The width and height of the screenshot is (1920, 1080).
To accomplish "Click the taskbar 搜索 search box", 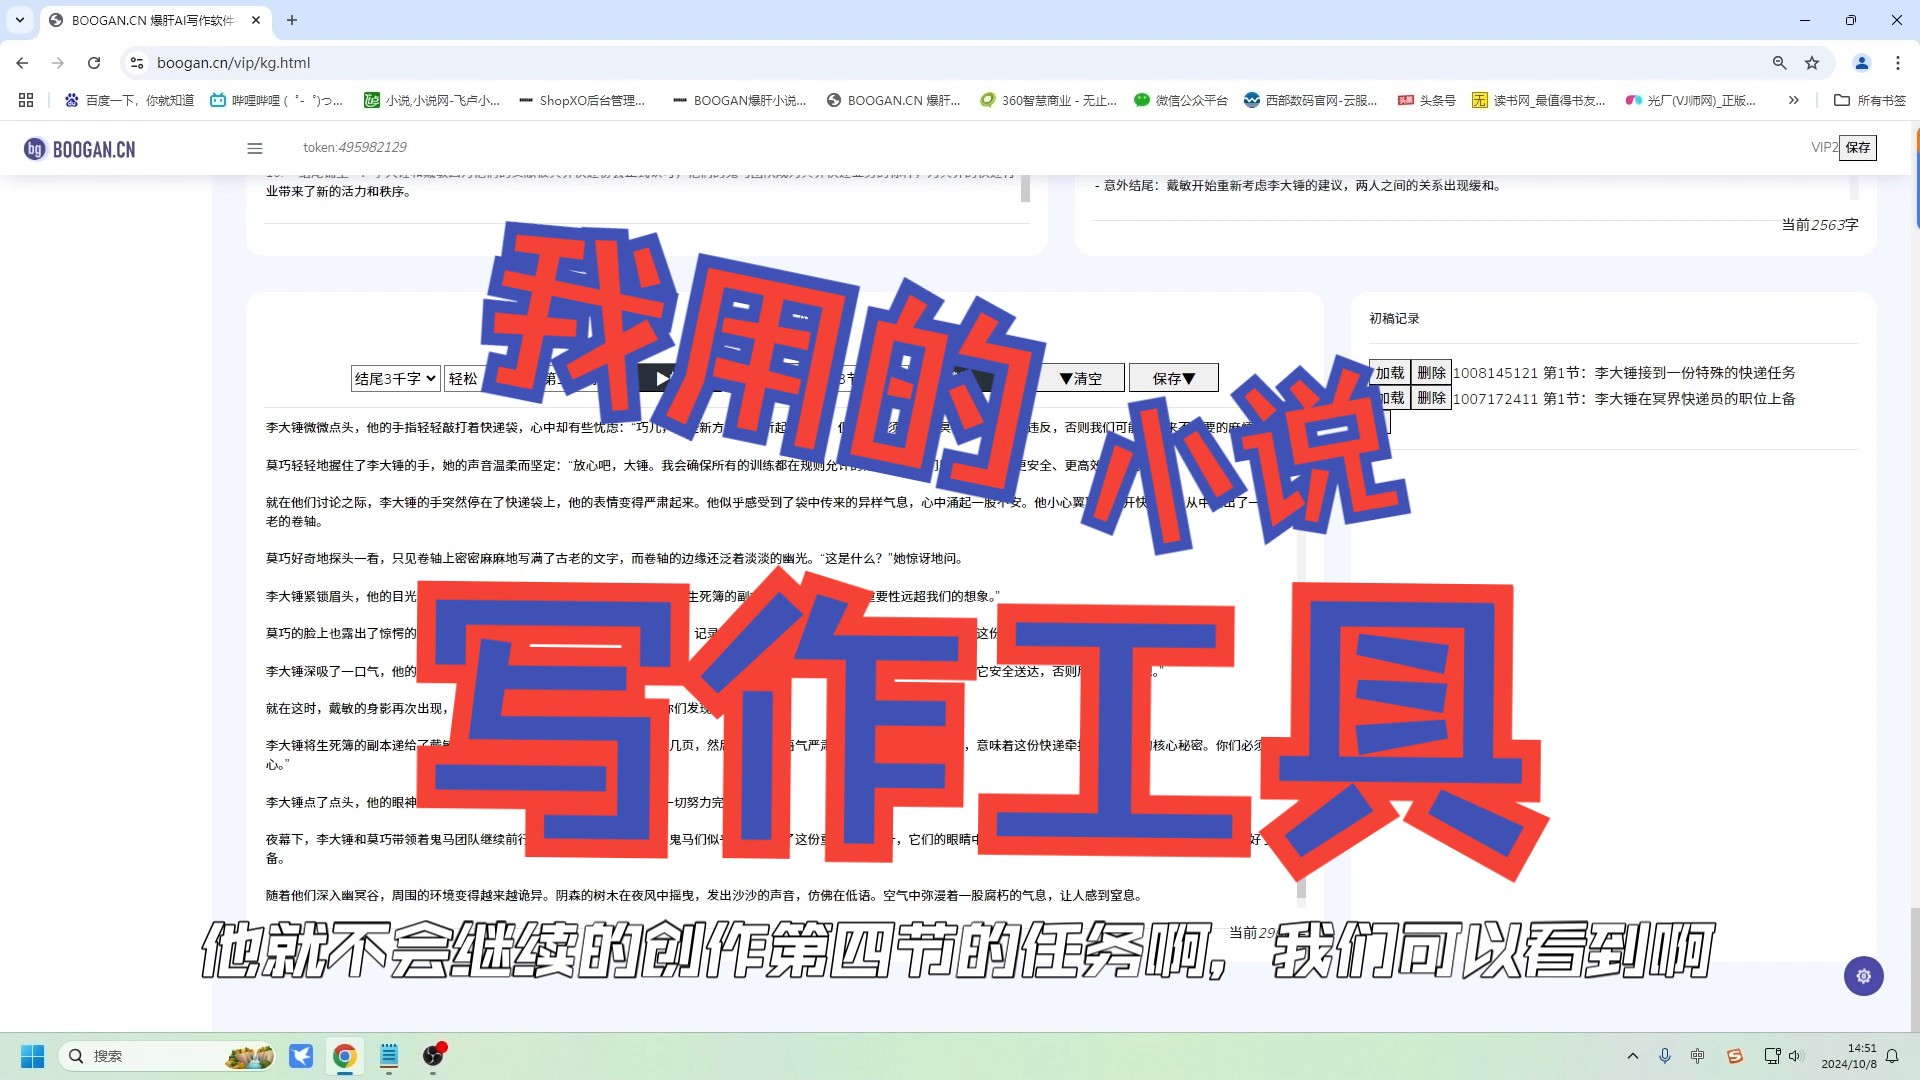I will [x=168, y=1056].
